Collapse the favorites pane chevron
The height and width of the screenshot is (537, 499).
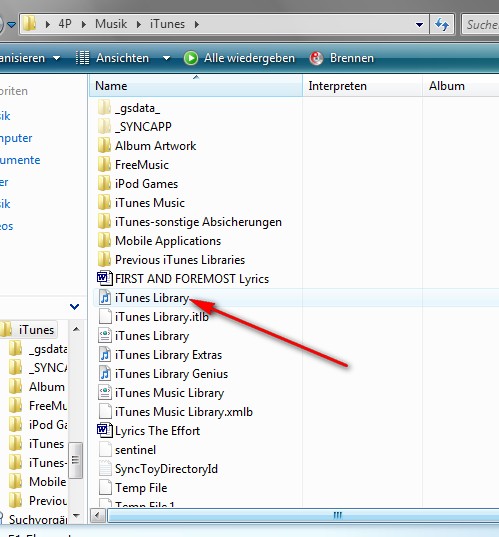pyautogui.click(x=74, y=307)
